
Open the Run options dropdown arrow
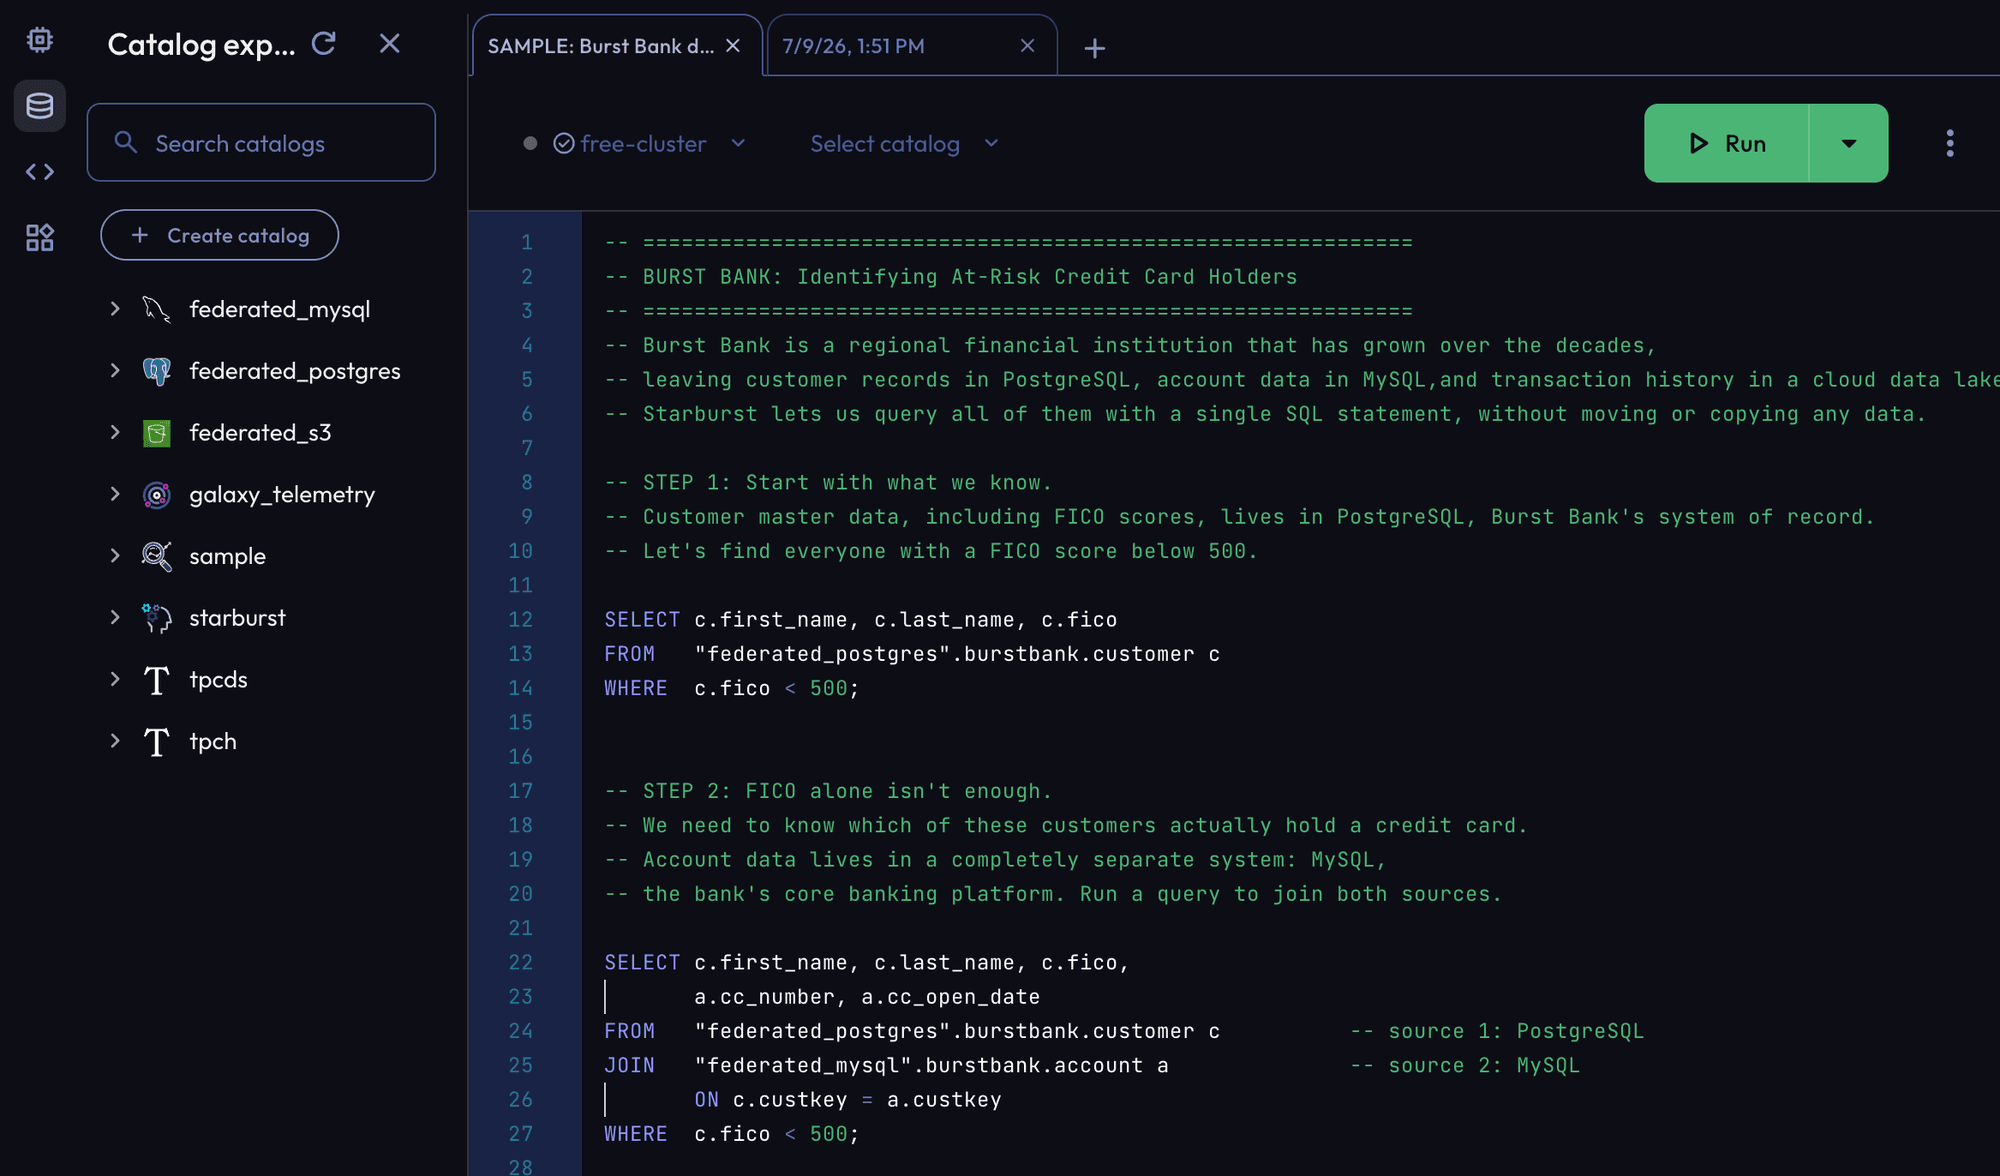1849,143
